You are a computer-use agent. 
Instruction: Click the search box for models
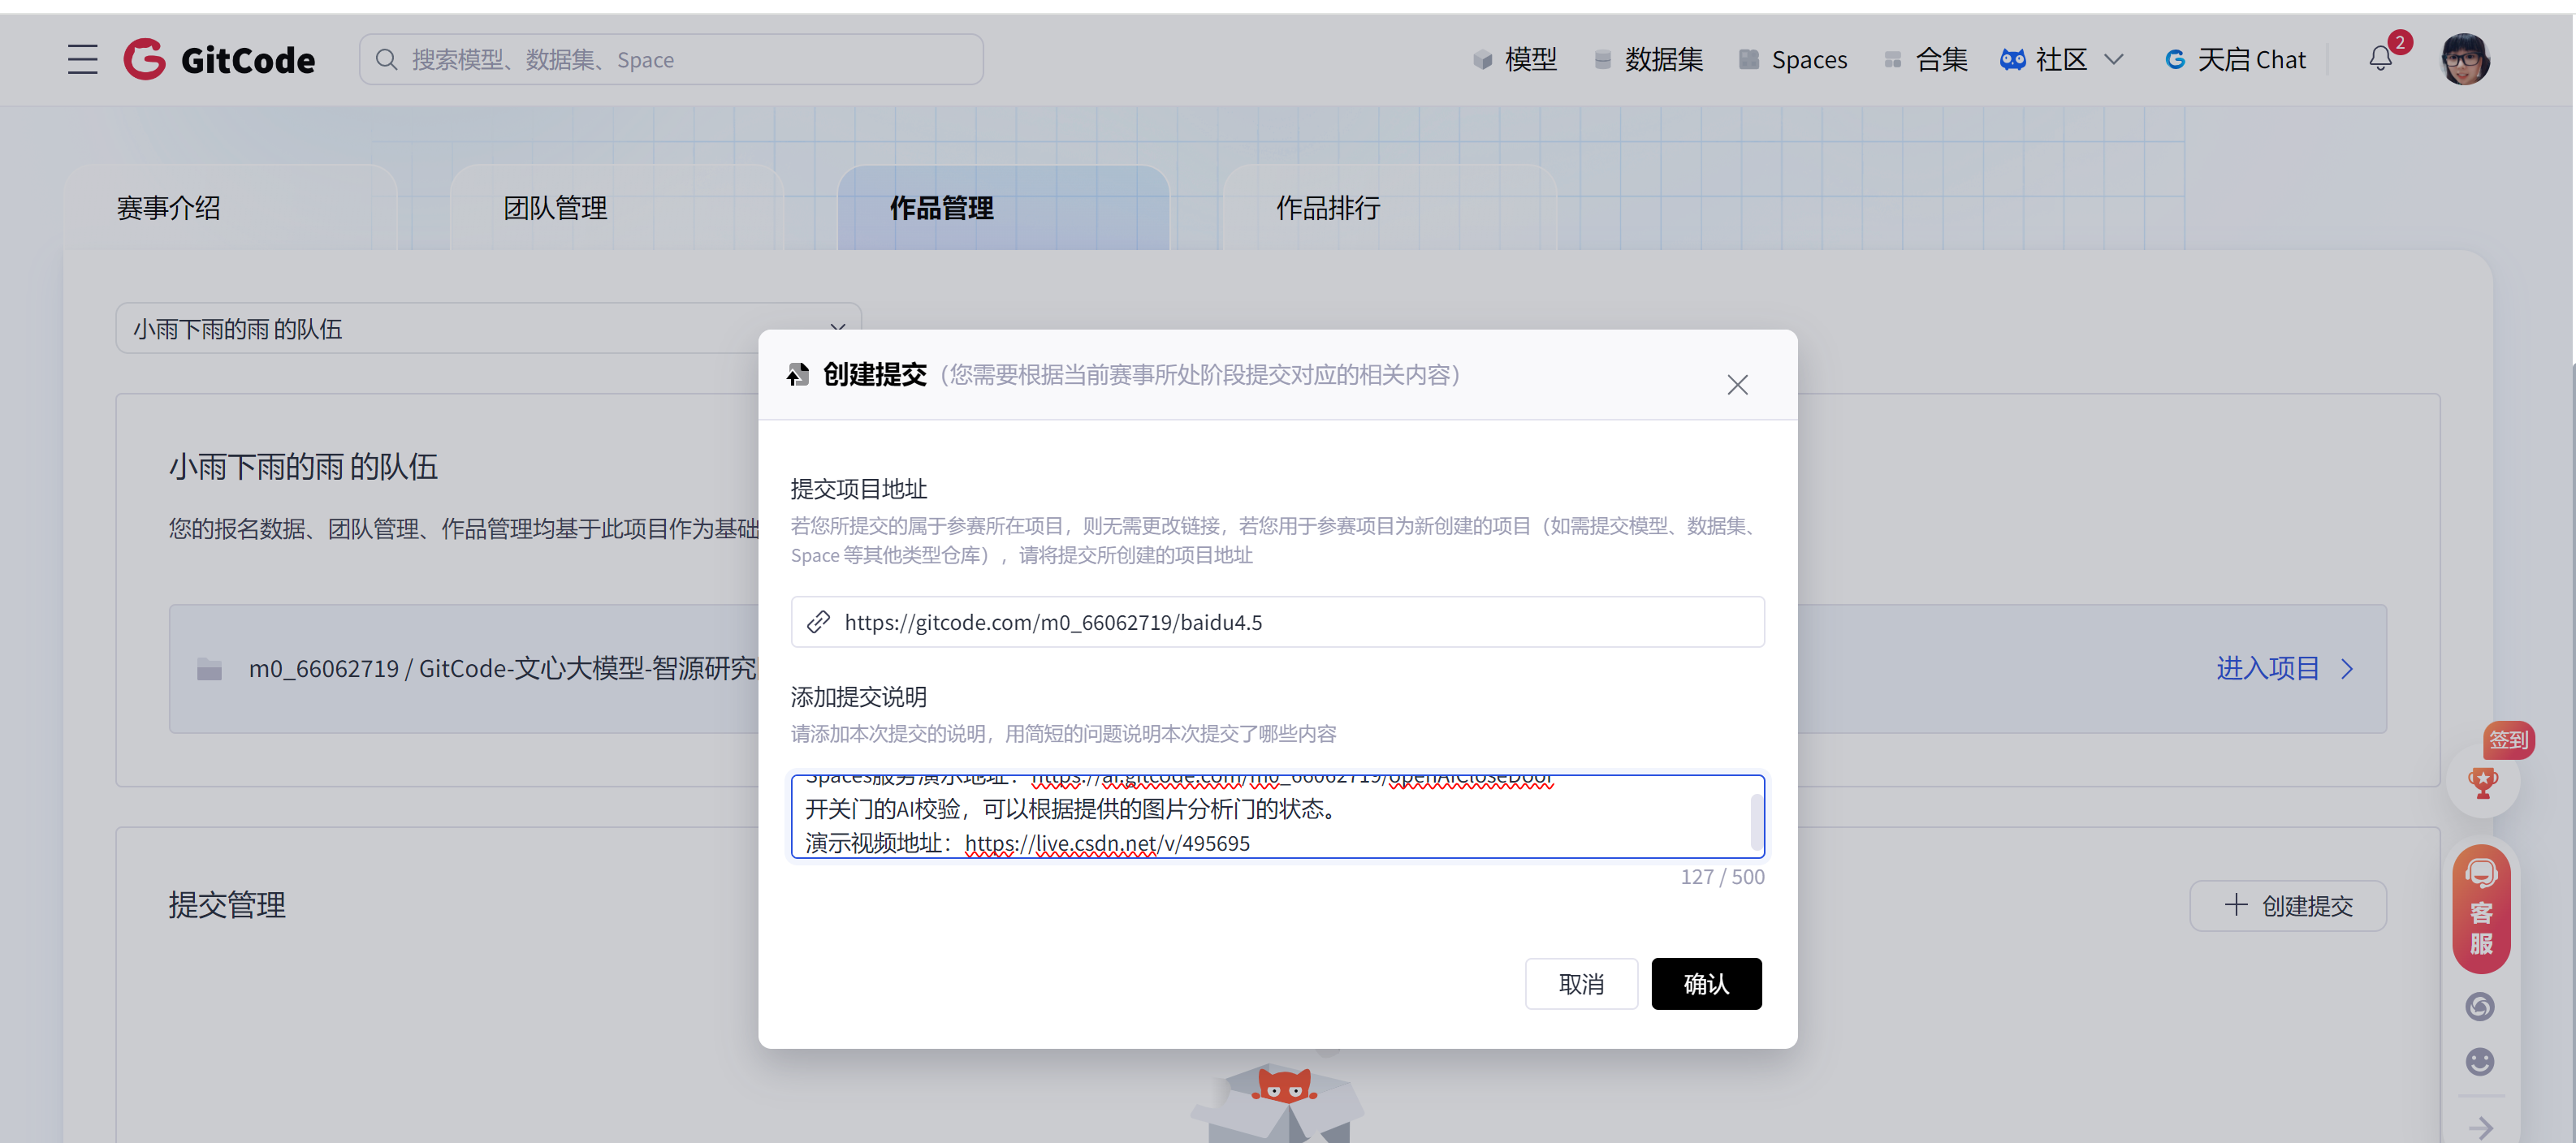tap(670, 60)
